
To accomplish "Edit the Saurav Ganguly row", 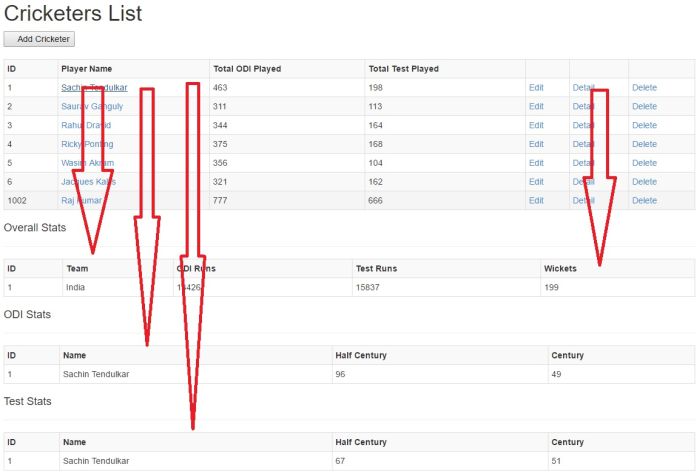I will coord(536,106).
